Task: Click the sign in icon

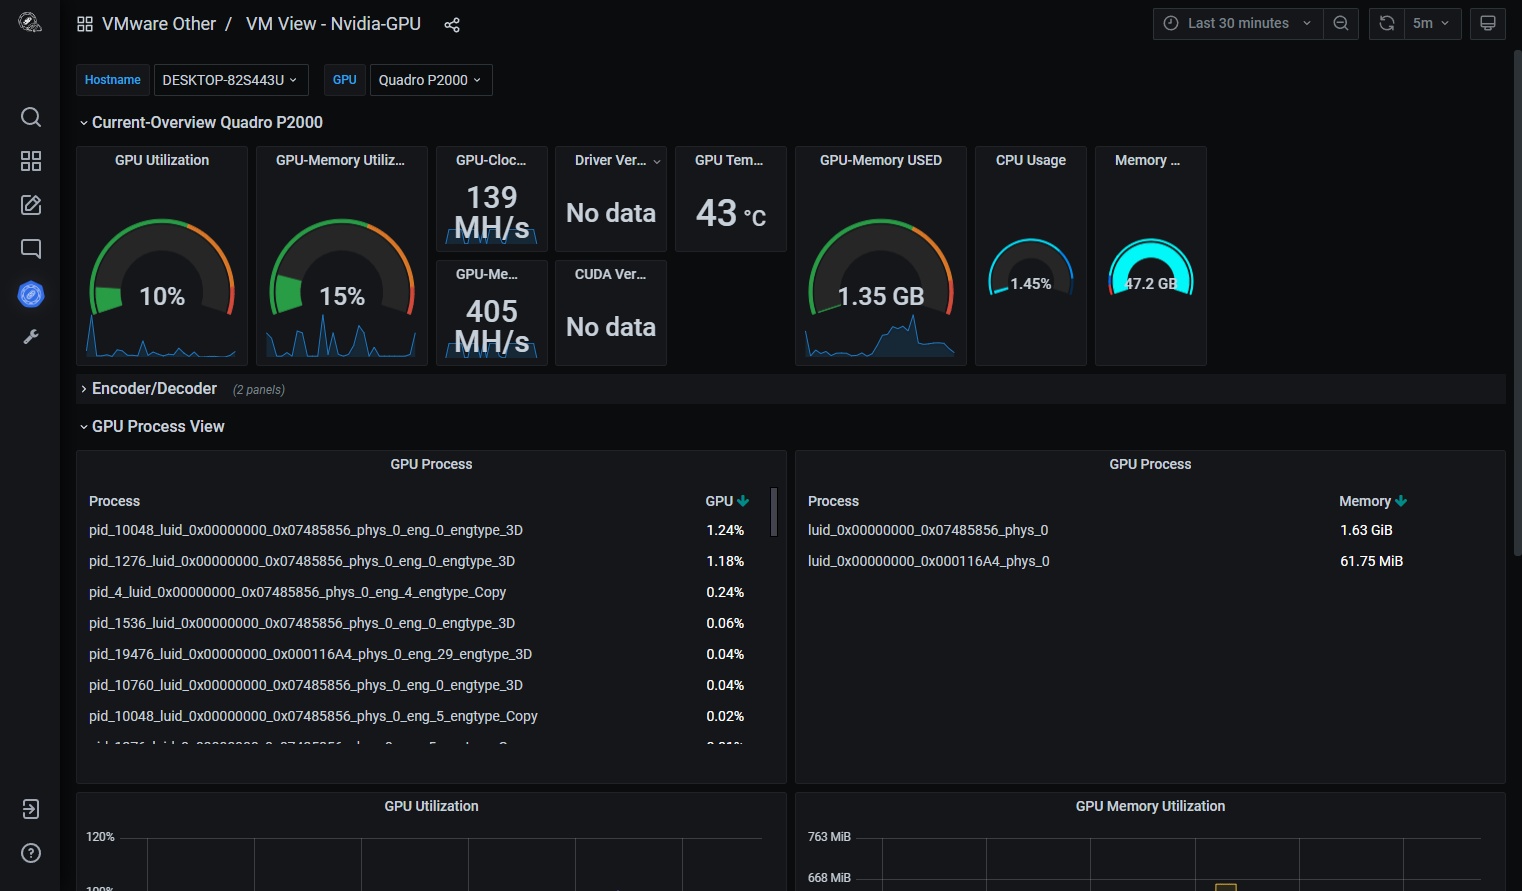Action: tap(31, 809)
